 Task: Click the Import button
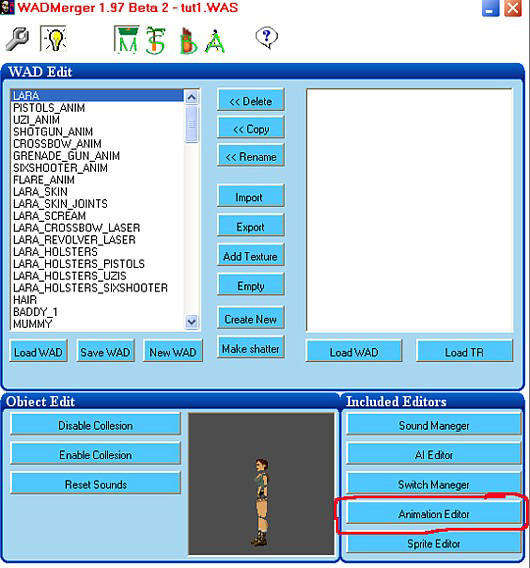pyautogui.click(x=251, y=196)
